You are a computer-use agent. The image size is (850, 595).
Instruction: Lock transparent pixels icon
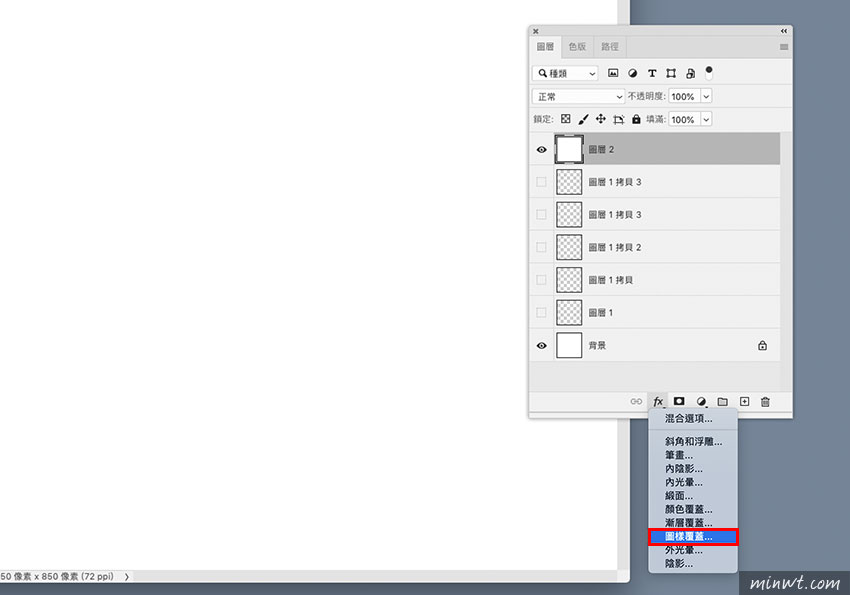click(x=565, y=119)
